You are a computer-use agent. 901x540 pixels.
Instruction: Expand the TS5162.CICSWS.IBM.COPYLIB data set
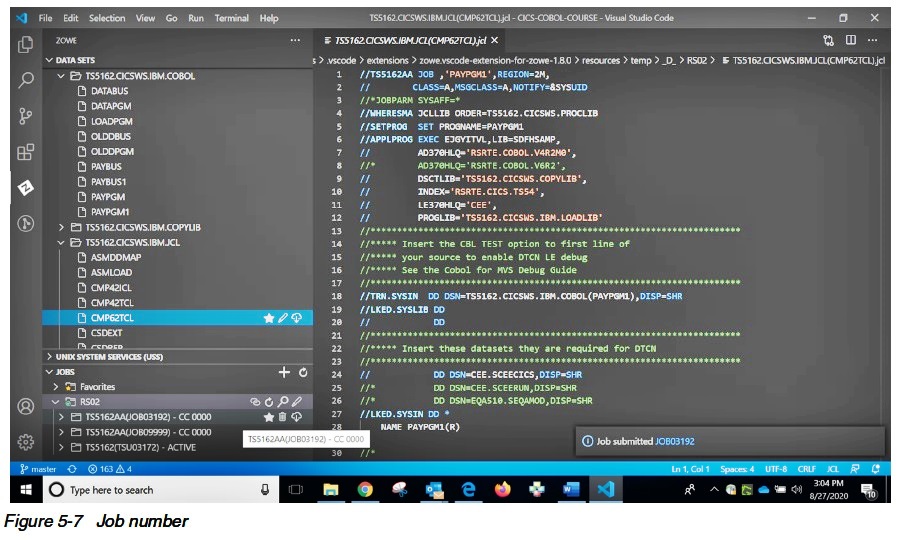(62, 227)
